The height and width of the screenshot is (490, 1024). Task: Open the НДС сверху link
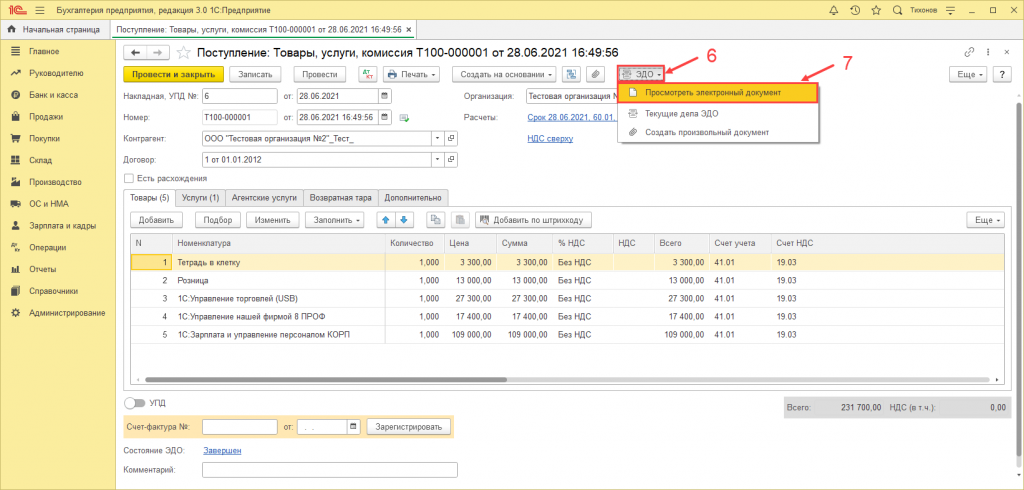(550, 139)
